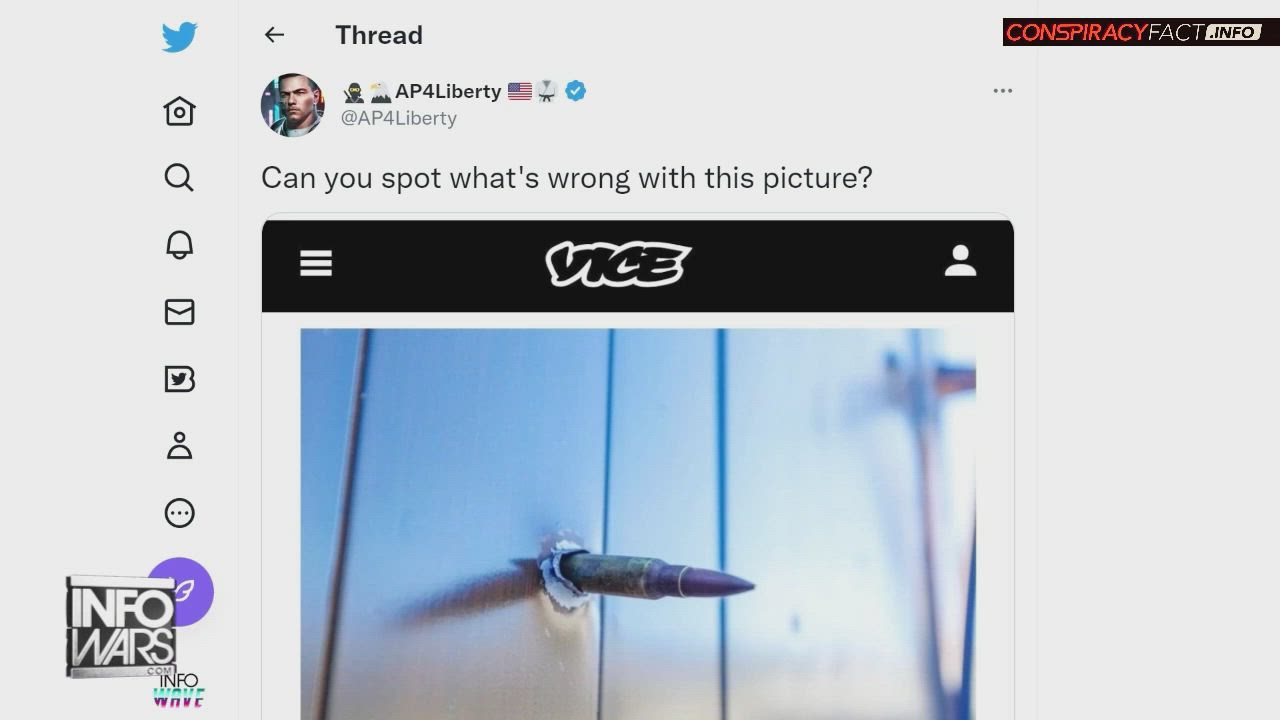
Task: Open the Explore search icon
Action: 179,178
